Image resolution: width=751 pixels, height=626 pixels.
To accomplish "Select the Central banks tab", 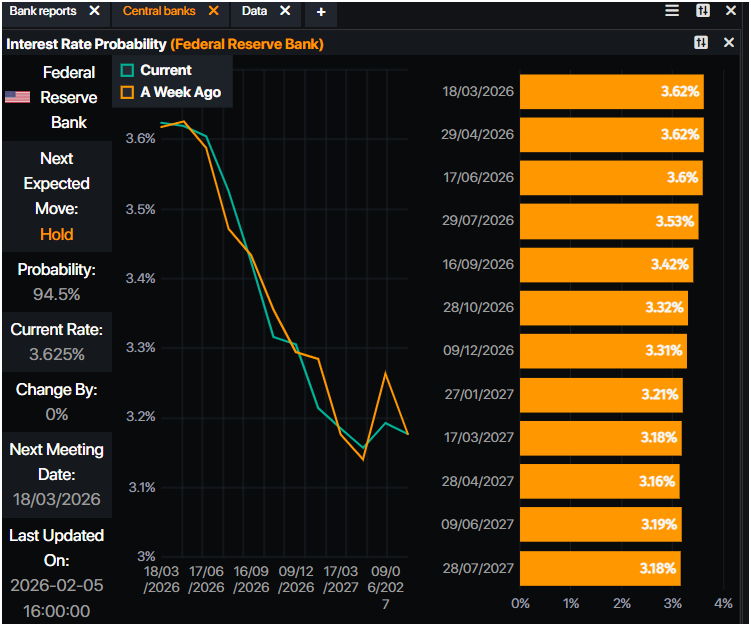I will pyautogui.click(x=157, y=11).
